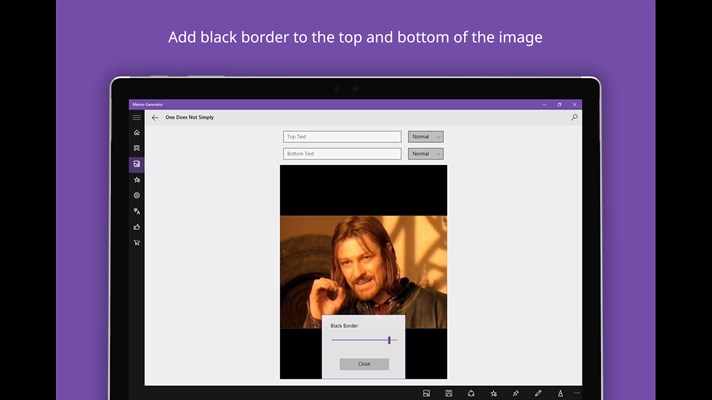The height and width of the screenshot is (400, 712).
Task: Click the pencil edit icon in the bottom bar
Action: coord(538,393)
